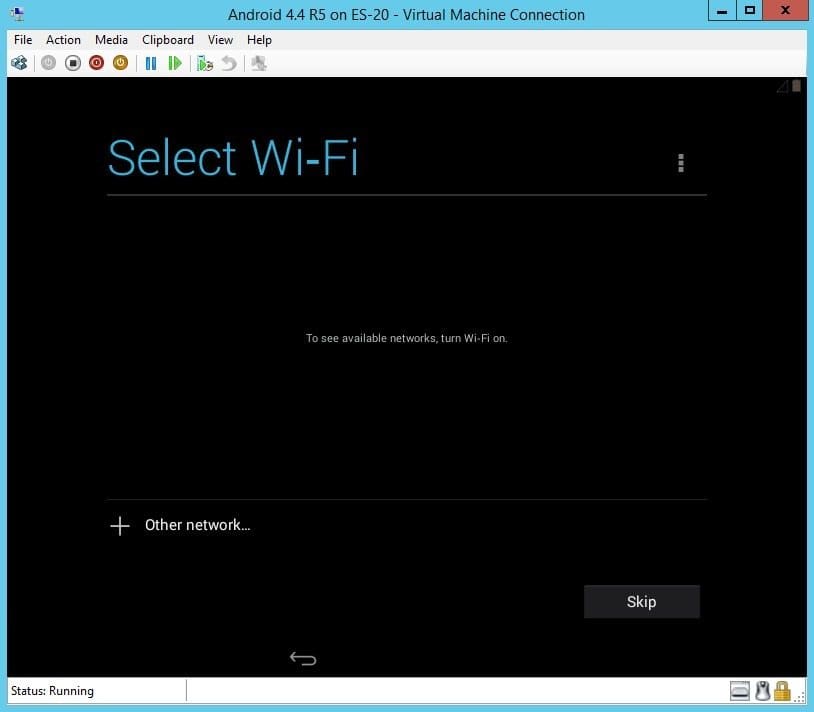Revert the virtual machine to checkpoint
This screenshot has width=814, height=712.
tap(229, 63)
